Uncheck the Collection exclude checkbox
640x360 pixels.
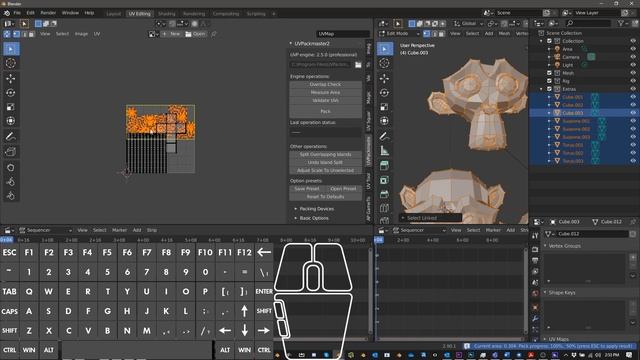click(549, 41)
